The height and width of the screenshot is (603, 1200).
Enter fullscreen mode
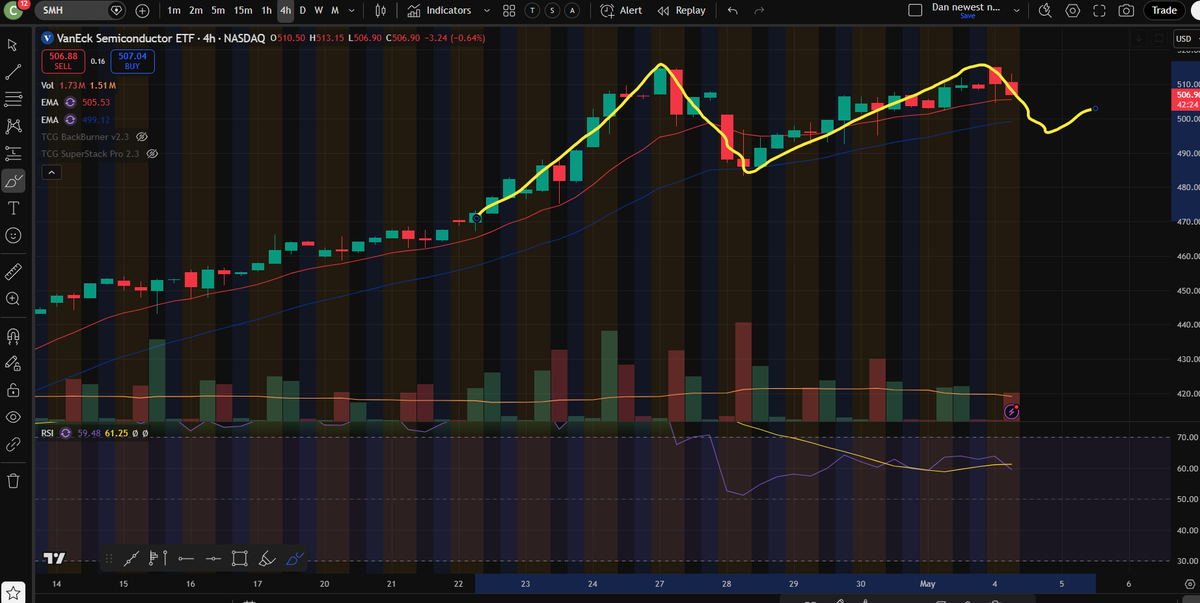(x=1099, y=10)
